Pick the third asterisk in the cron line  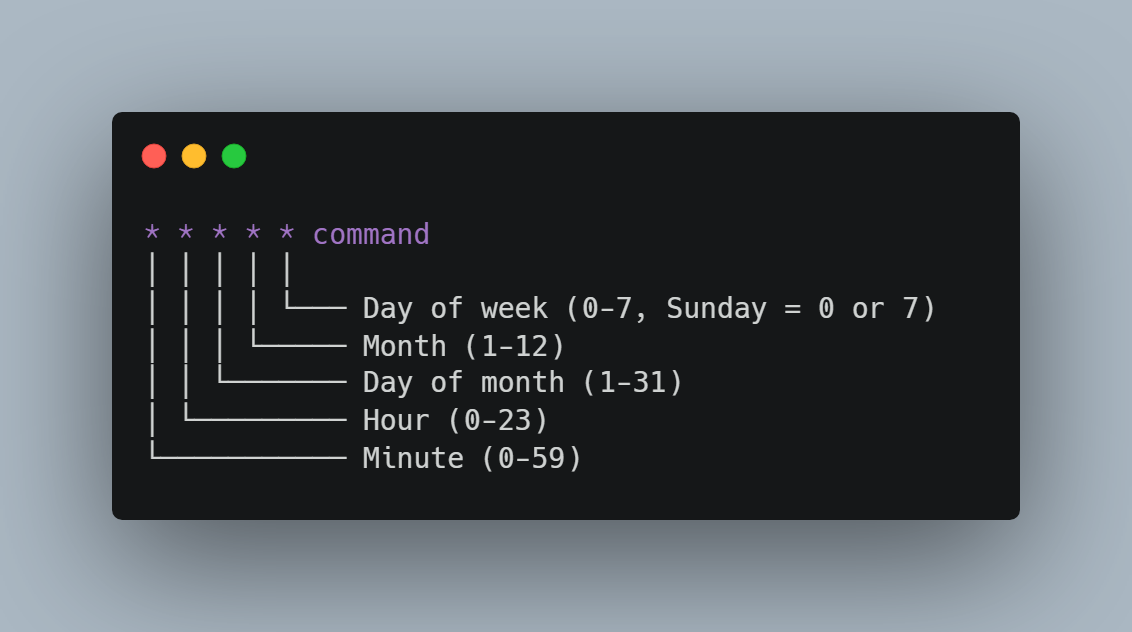tap(220, 234)
